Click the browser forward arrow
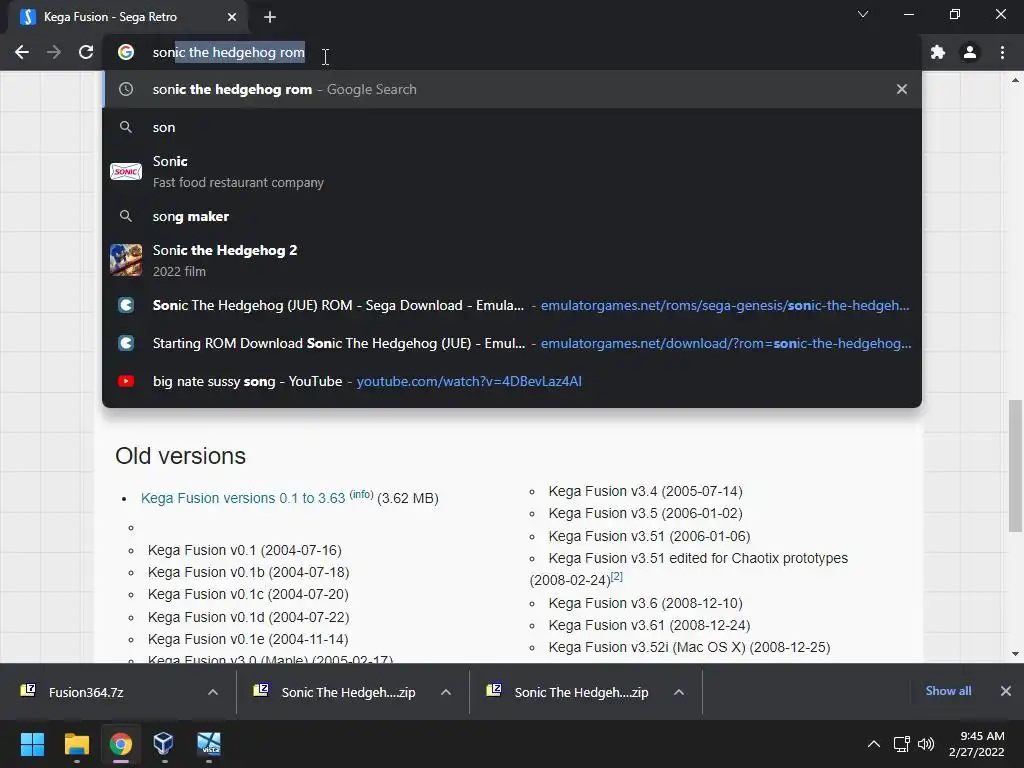1024x768 pixels. tap(54, 52)
